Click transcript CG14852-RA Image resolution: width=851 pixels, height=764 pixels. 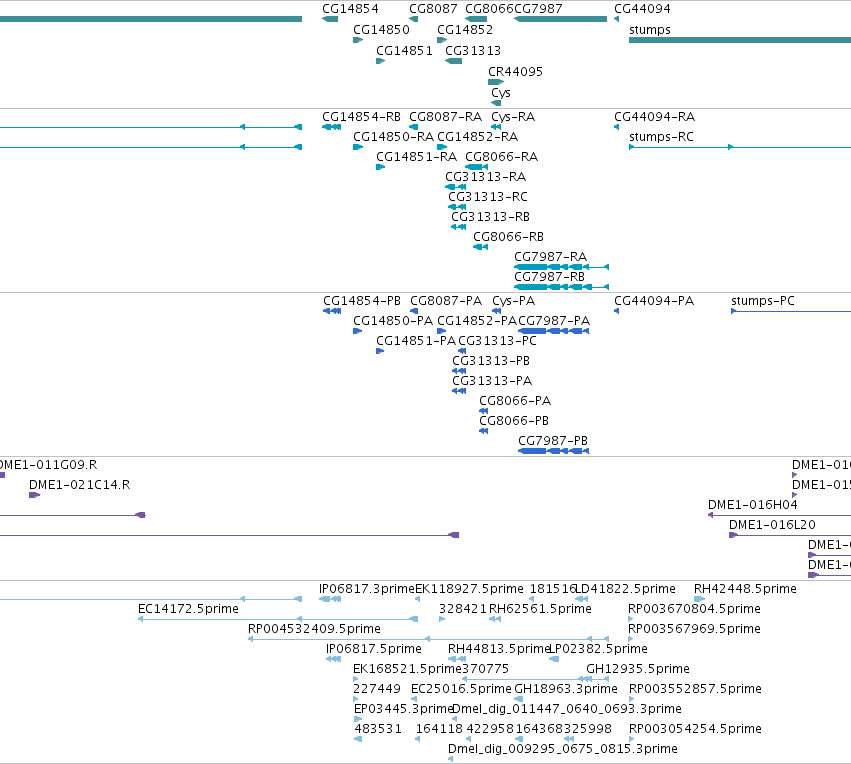coord(478,137)
